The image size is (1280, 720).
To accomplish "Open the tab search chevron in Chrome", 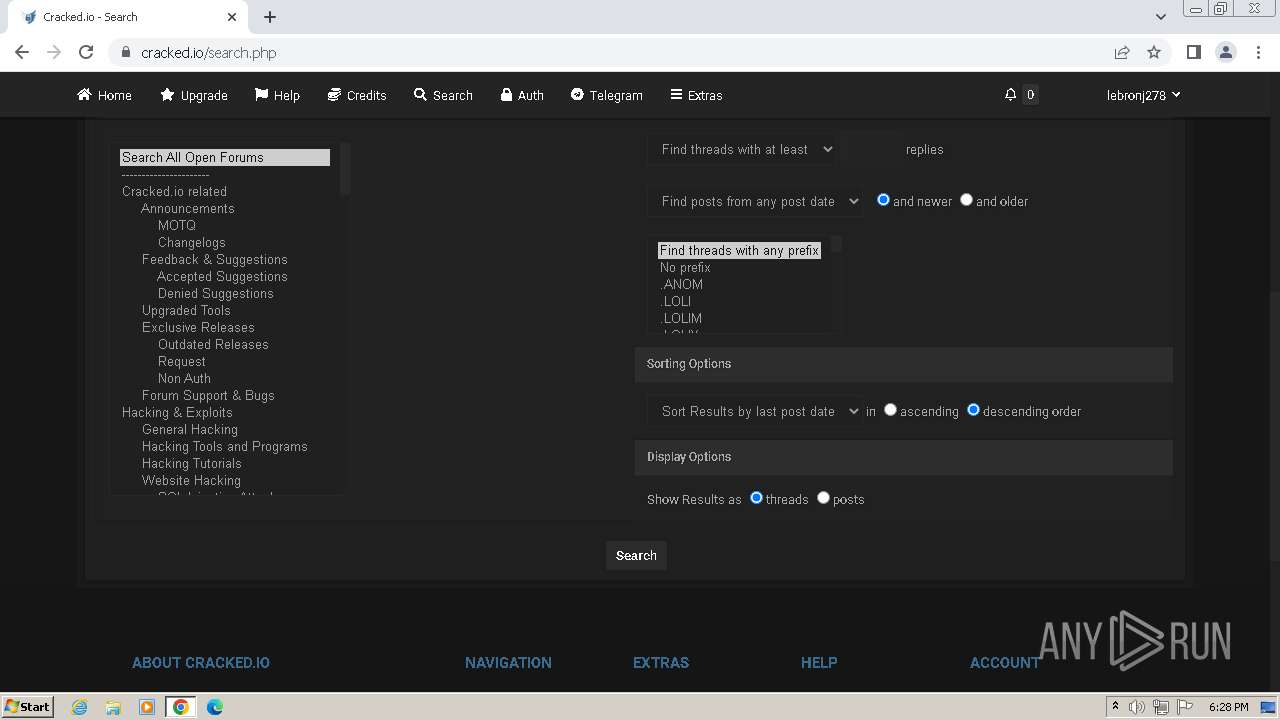I will tap(1160, 17).
